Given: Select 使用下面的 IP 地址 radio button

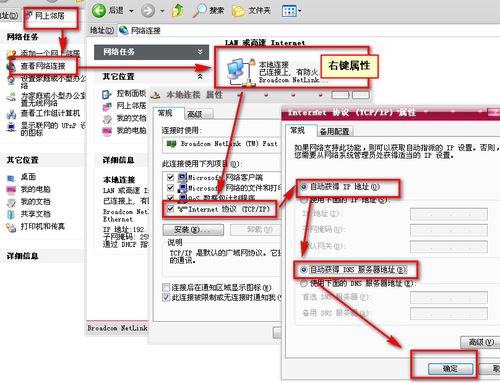Looking at the screenshot, I should 304,200.
